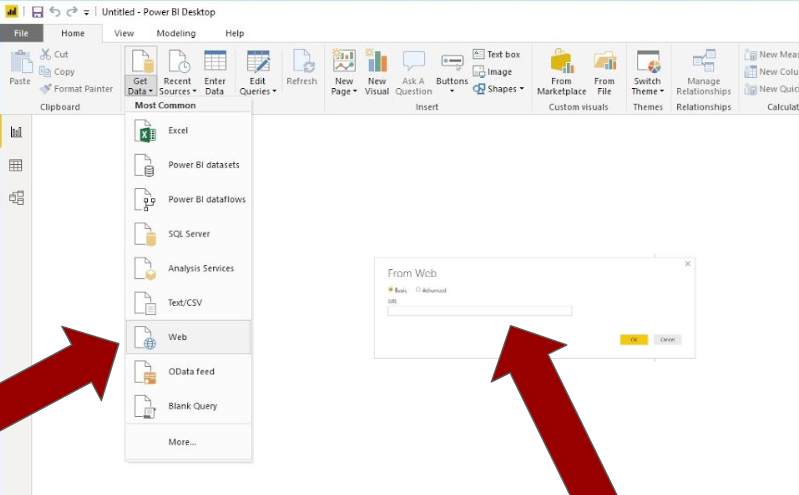Image resolution: width=799 pixels, height=495 pixels.
Task: Click the Redo arrow in title bar
Action: pyautogui.click(x=72, y=11)
